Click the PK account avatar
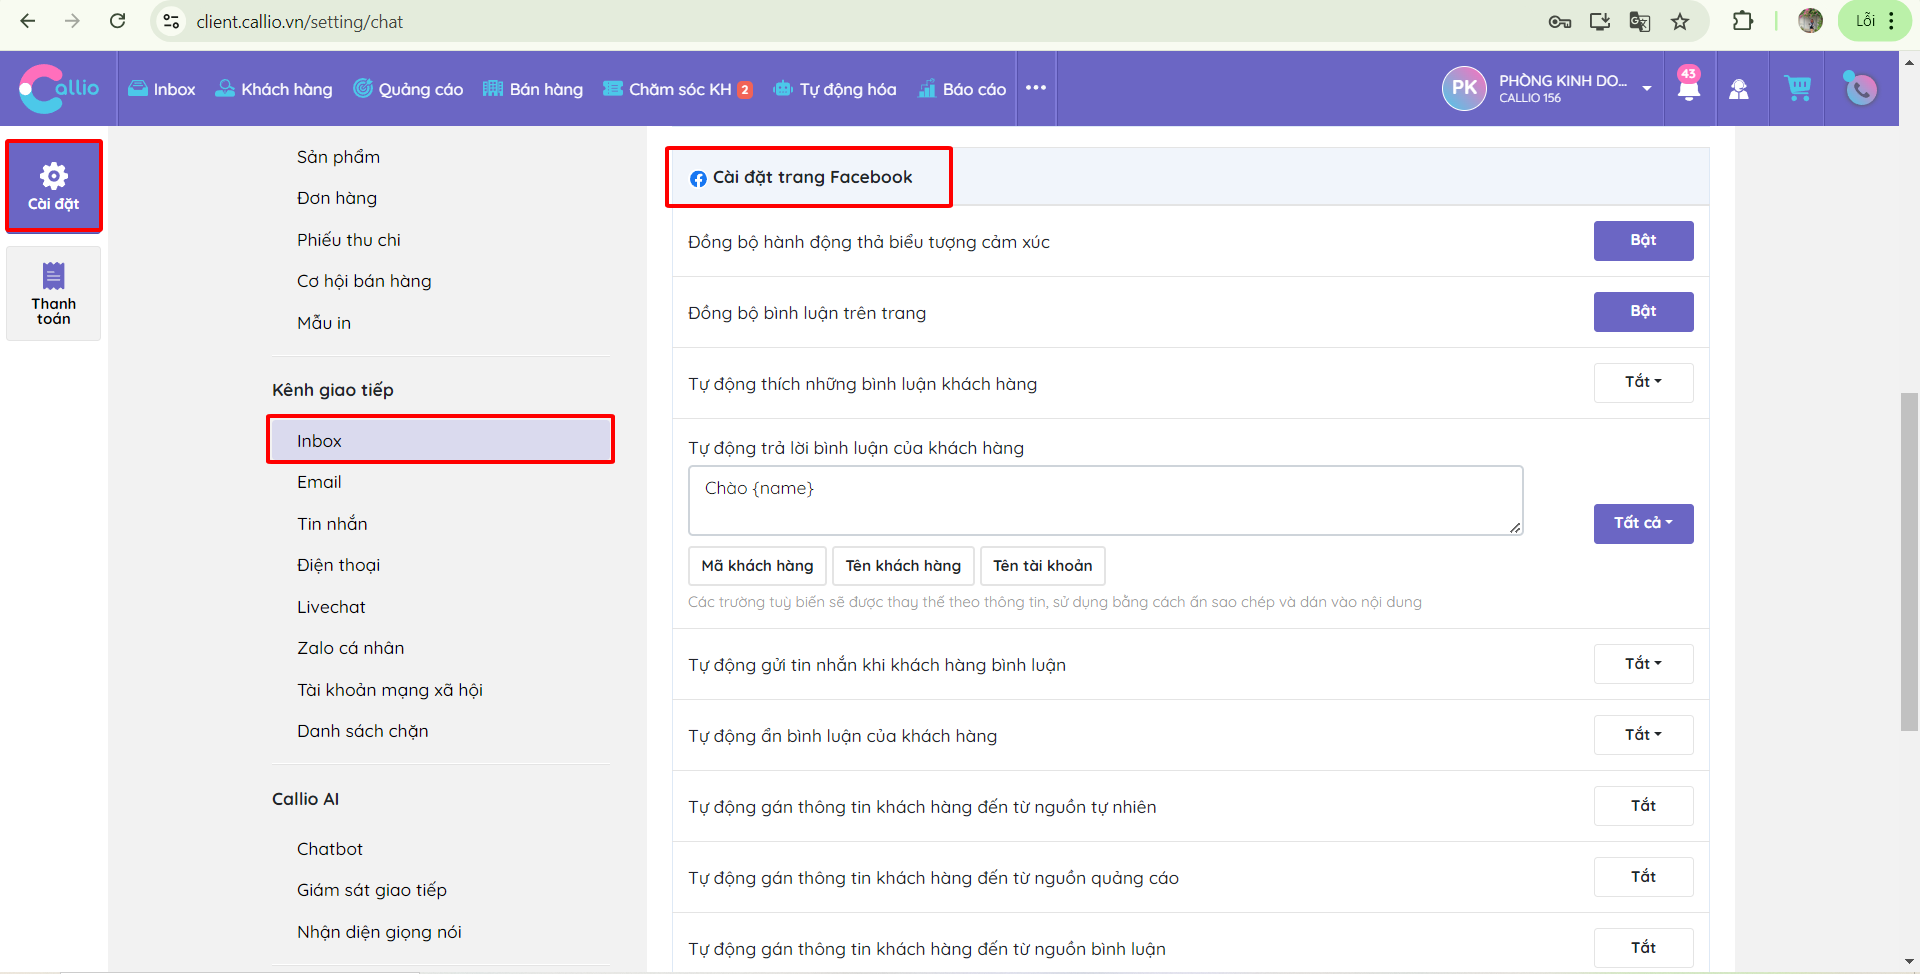Viewport: 1920px width, 974px height. click(x=1464, y=88)
